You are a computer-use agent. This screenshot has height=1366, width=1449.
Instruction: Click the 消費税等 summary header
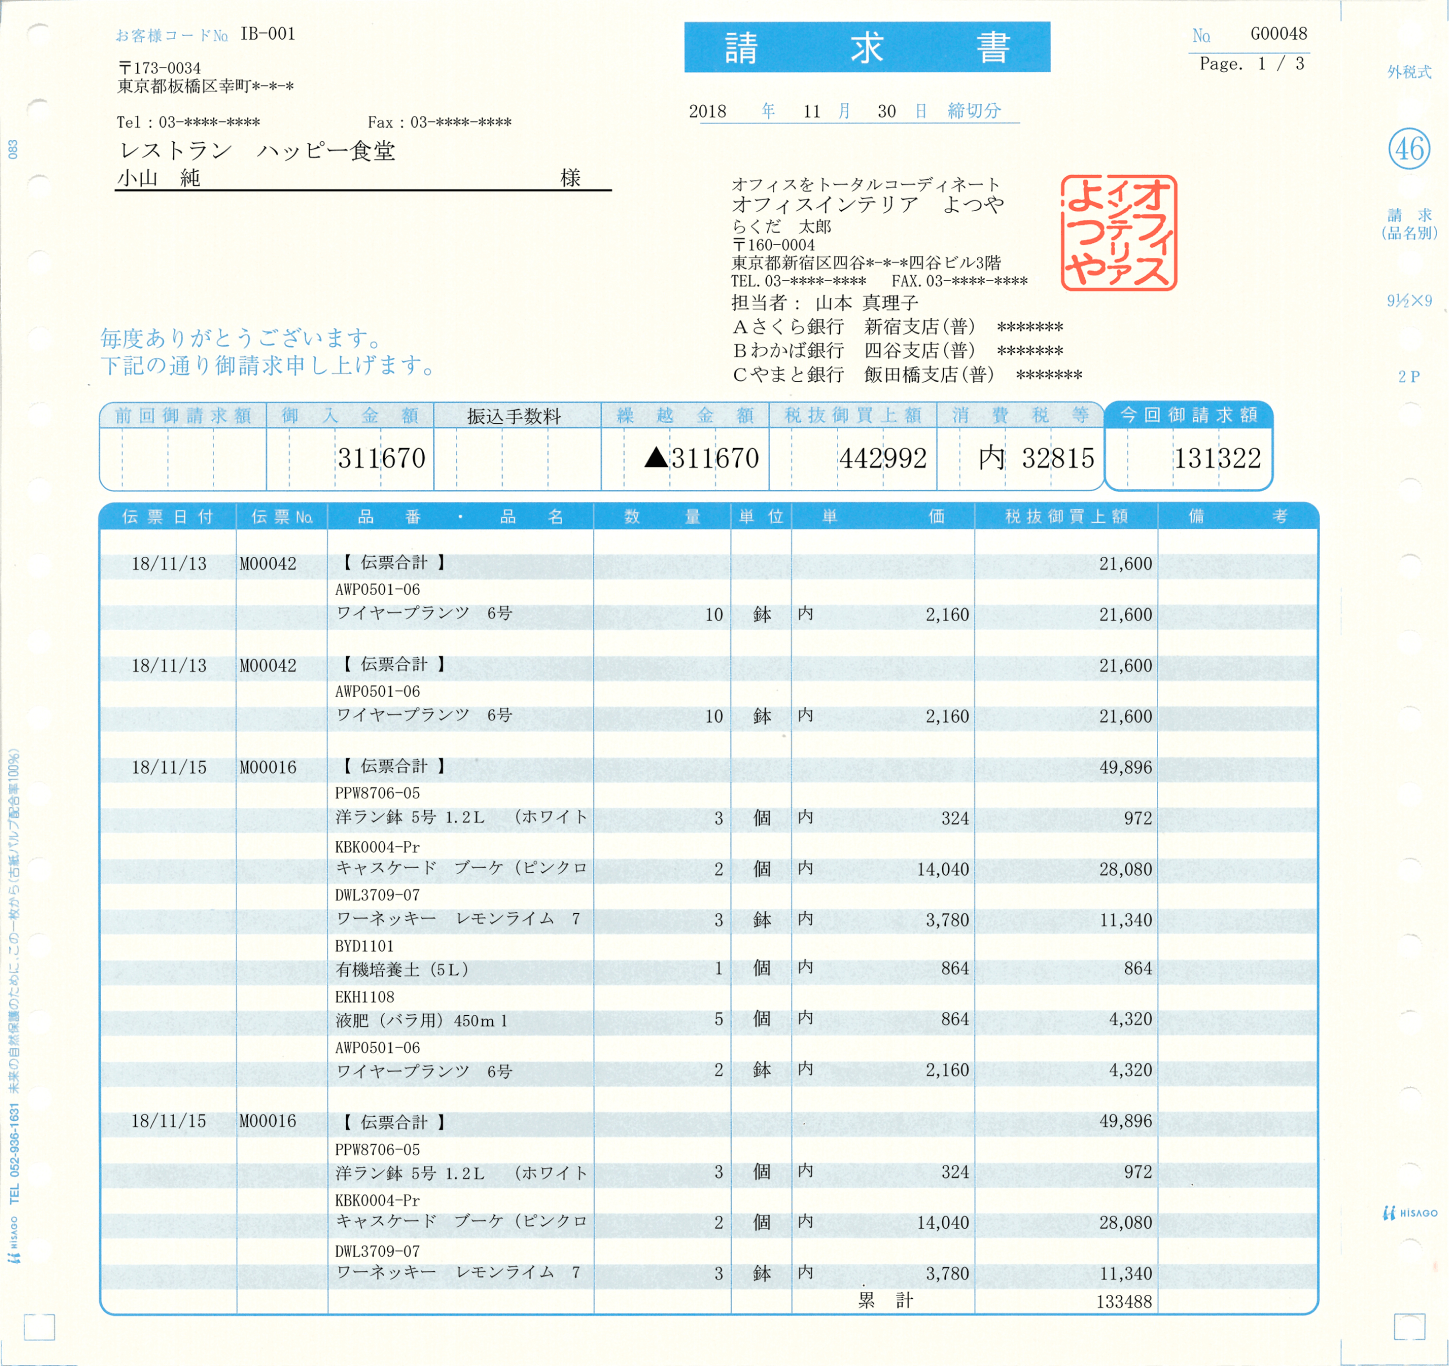click(1021, 416)
